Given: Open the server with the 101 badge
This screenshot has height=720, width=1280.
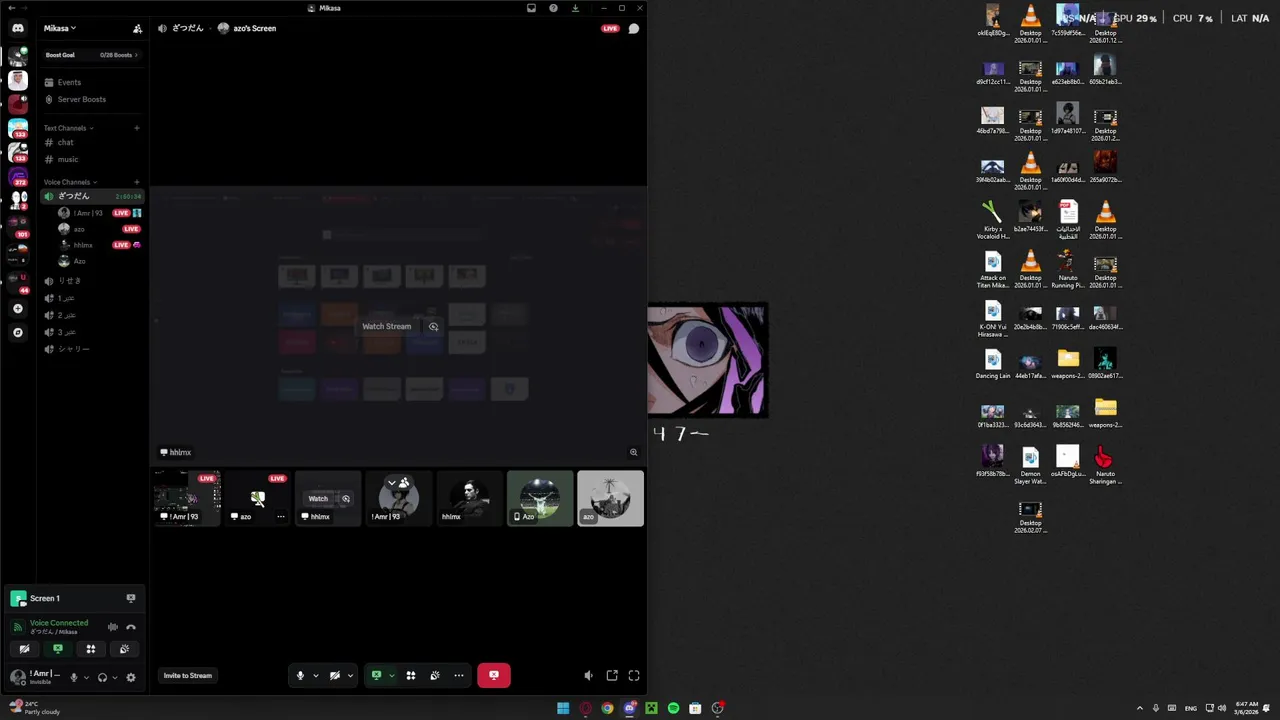Looking at the screenshot, I should coord(18,227).
